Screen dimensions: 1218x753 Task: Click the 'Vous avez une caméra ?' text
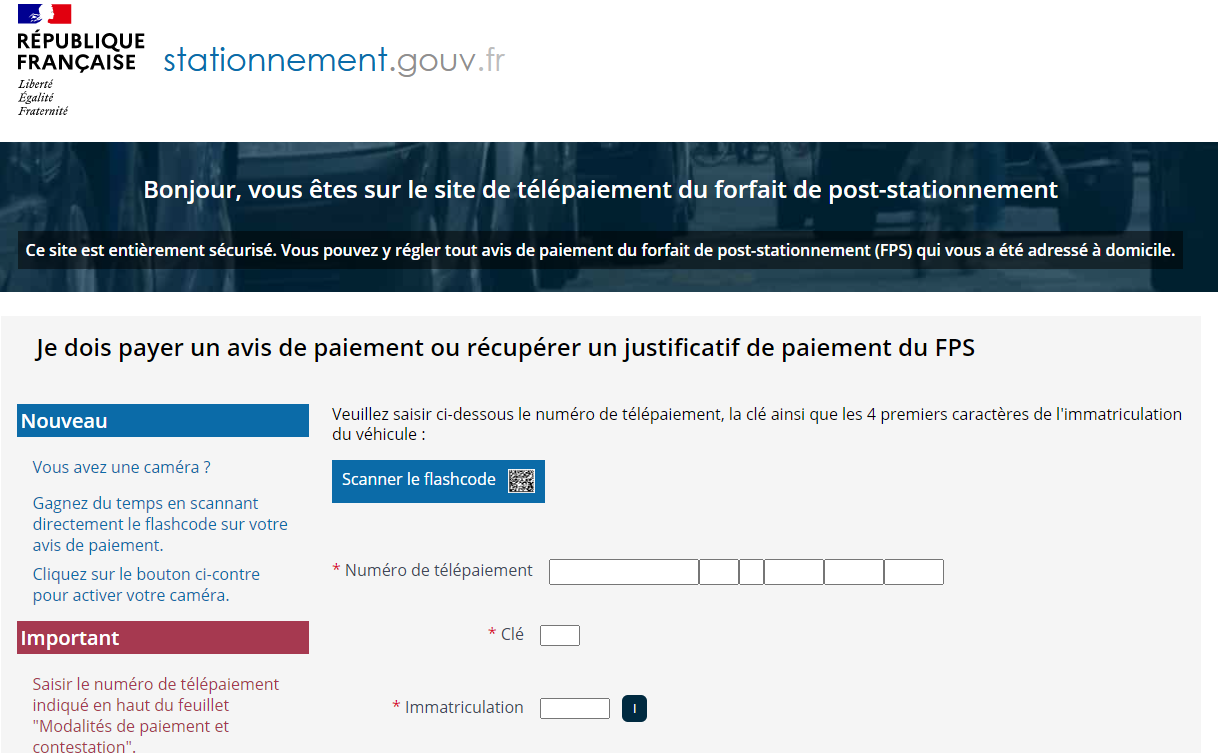[121, 467]
